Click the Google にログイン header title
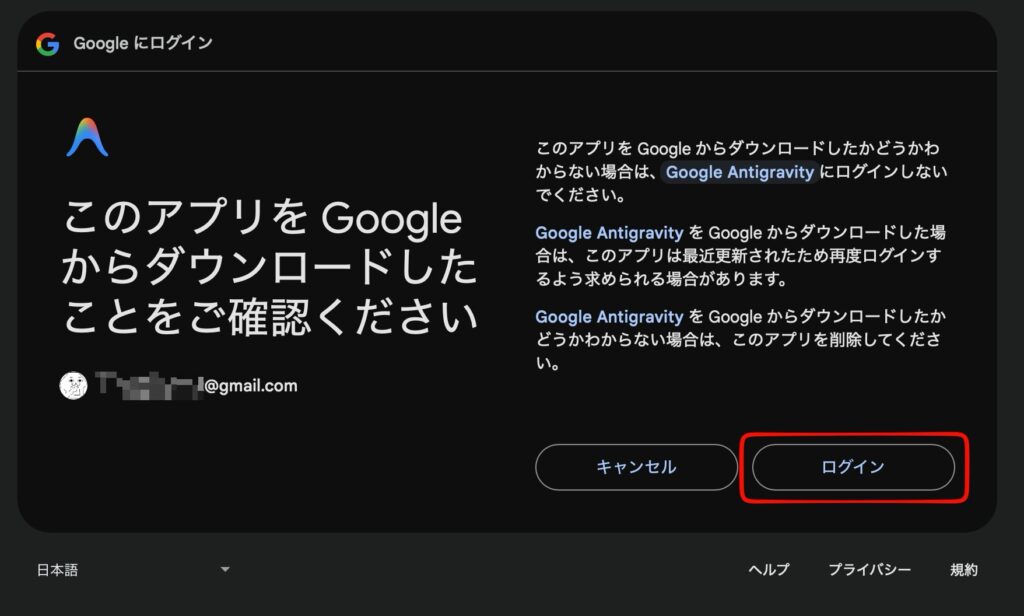This screenshot has height=616, width=1024. coord(143,44)
